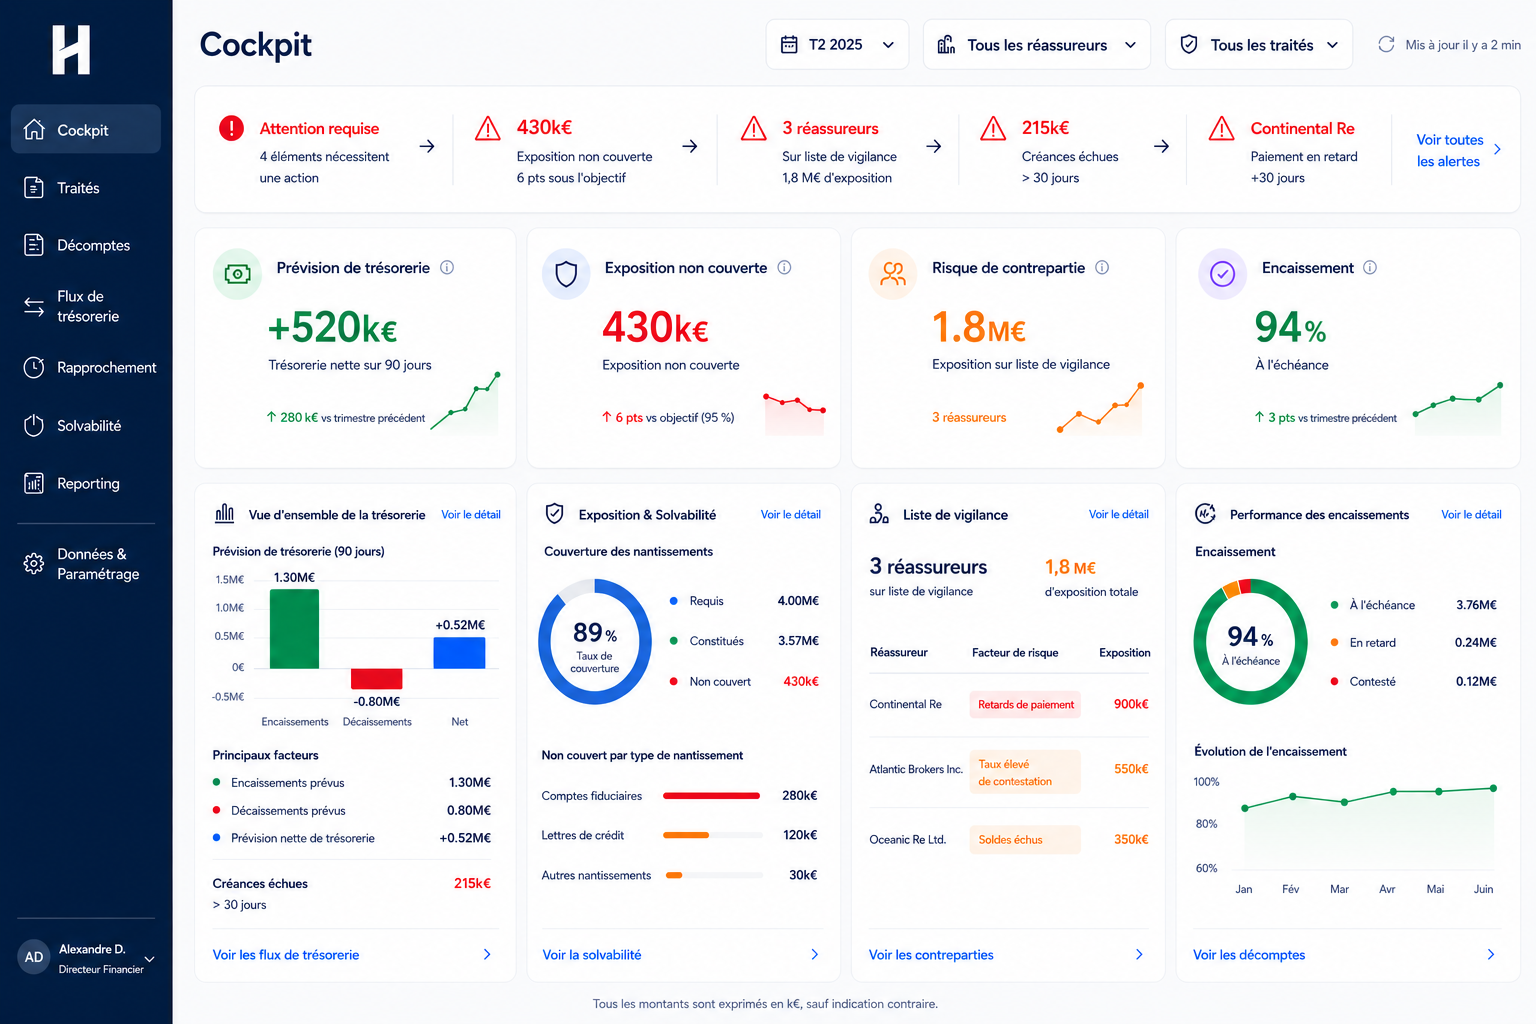This screenshot has width=1536, height=1024.
Task: Click the Performance des encaissements panel icon
Action: (x=1205, y=514)
